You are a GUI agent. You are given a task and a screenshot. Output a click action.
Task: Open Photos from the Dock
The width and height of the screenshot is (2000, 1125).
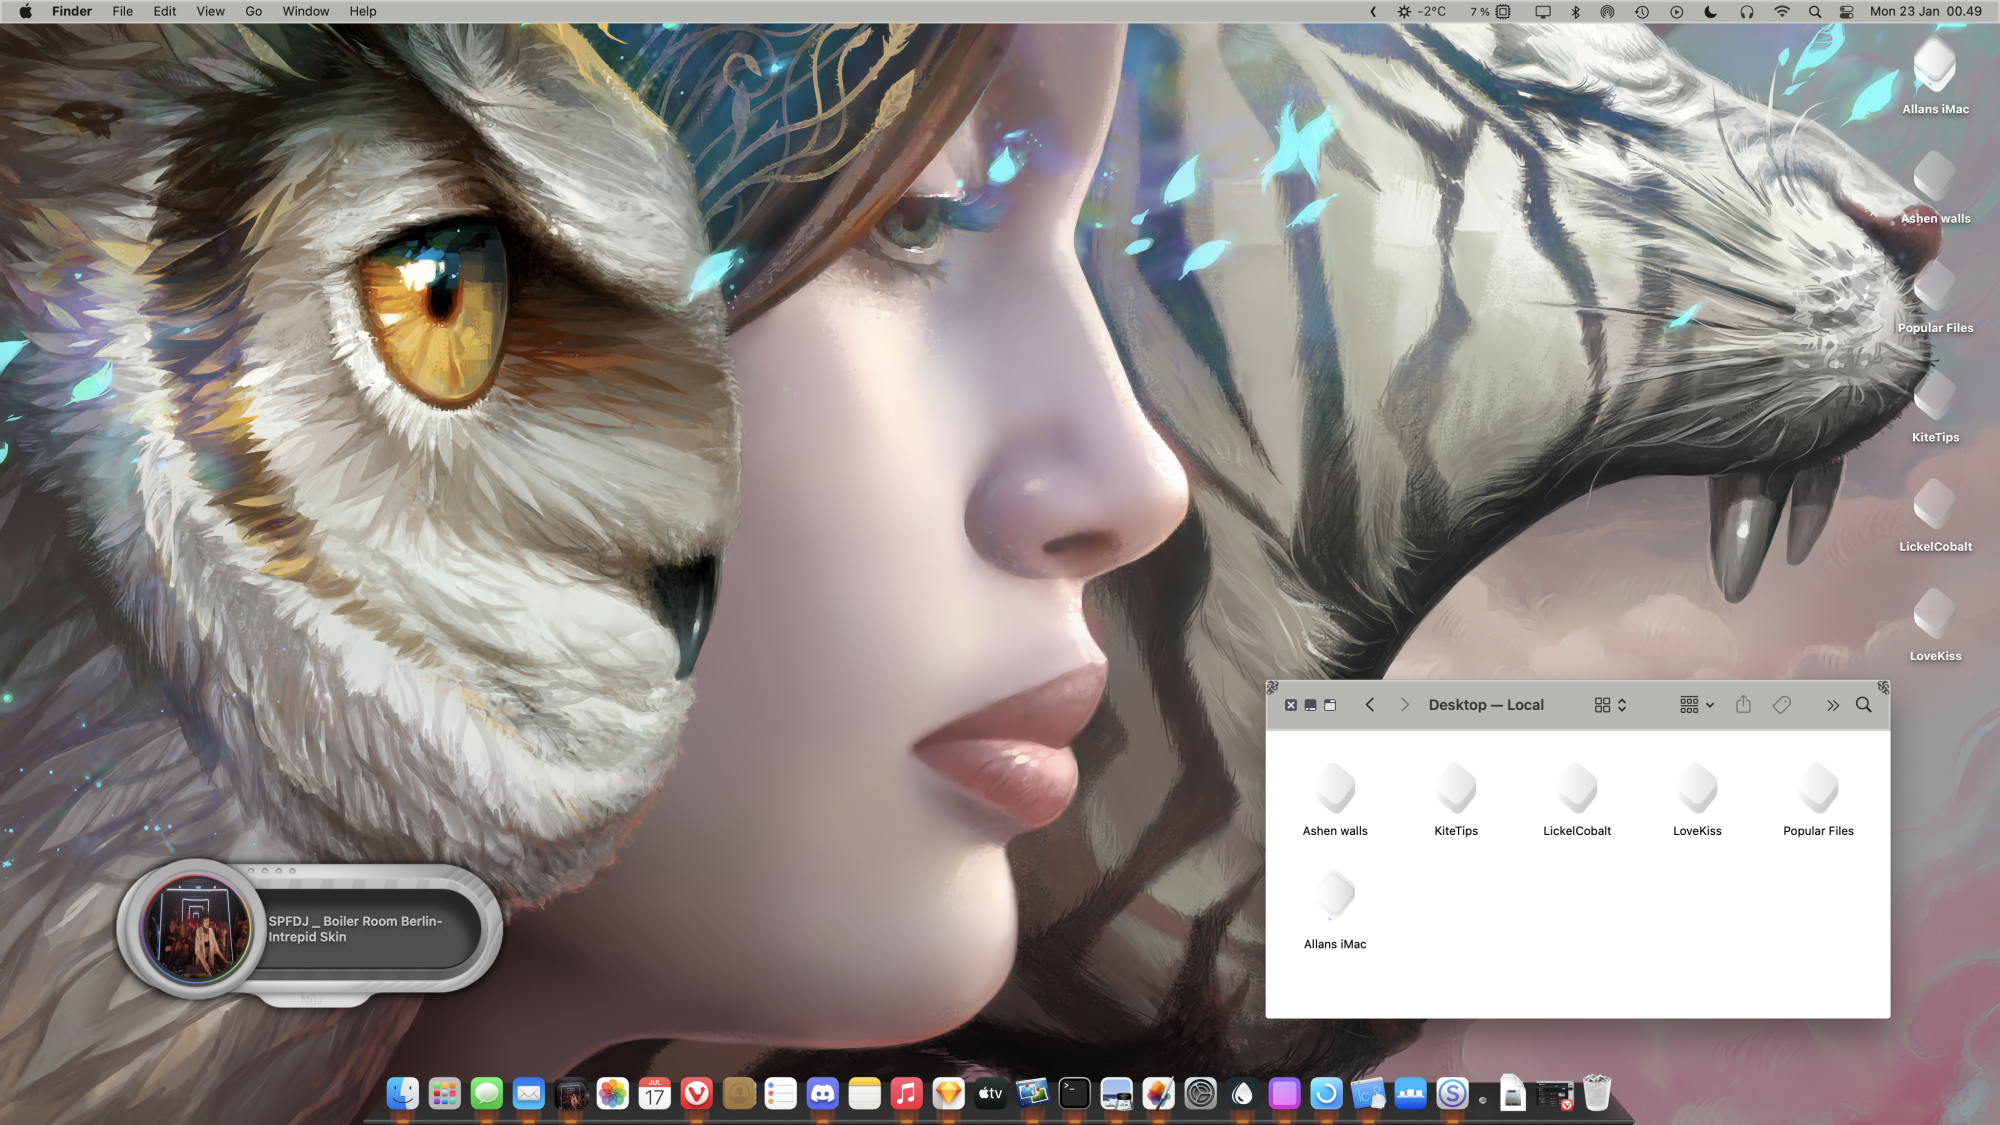pos(613,1093)
